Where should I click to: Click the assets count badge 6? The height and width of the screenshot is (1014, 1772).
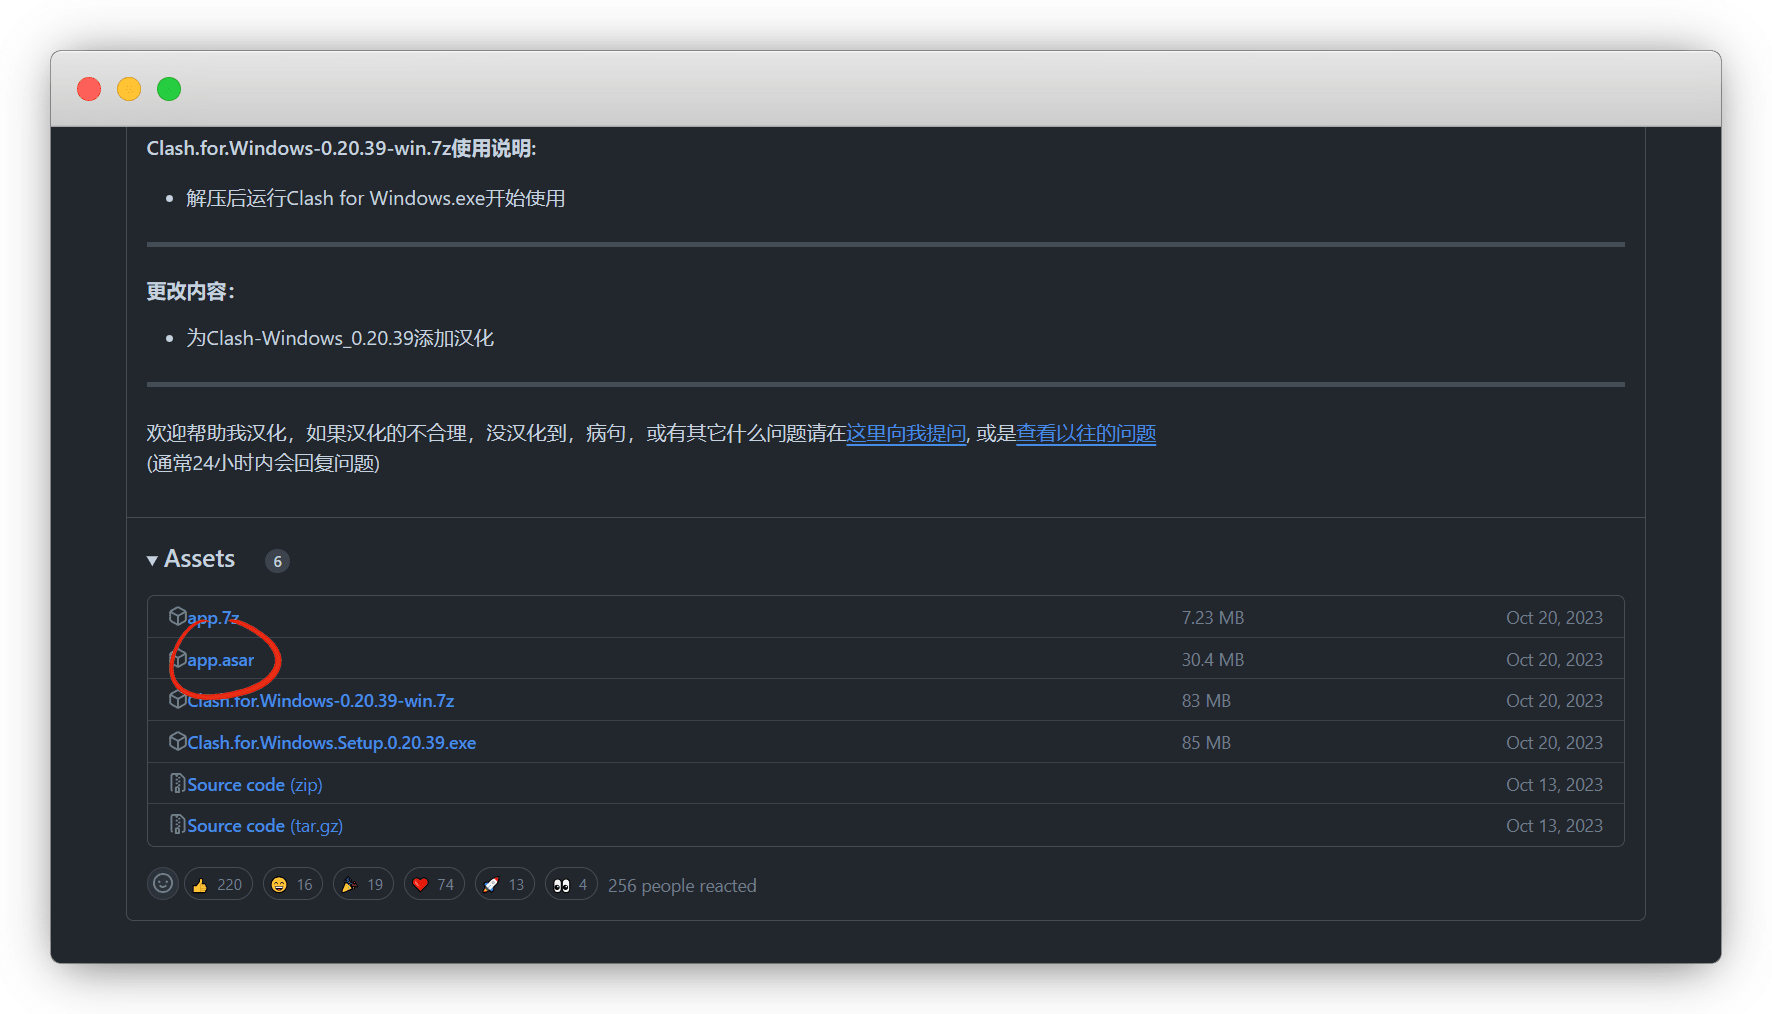coord(277,561)
